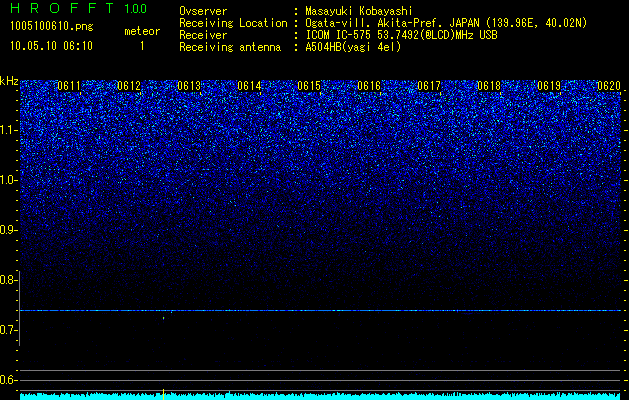Viewport: 629px width, 400px height.
Task: Click the 0612 time marker
Action: [x=129, y=86]
